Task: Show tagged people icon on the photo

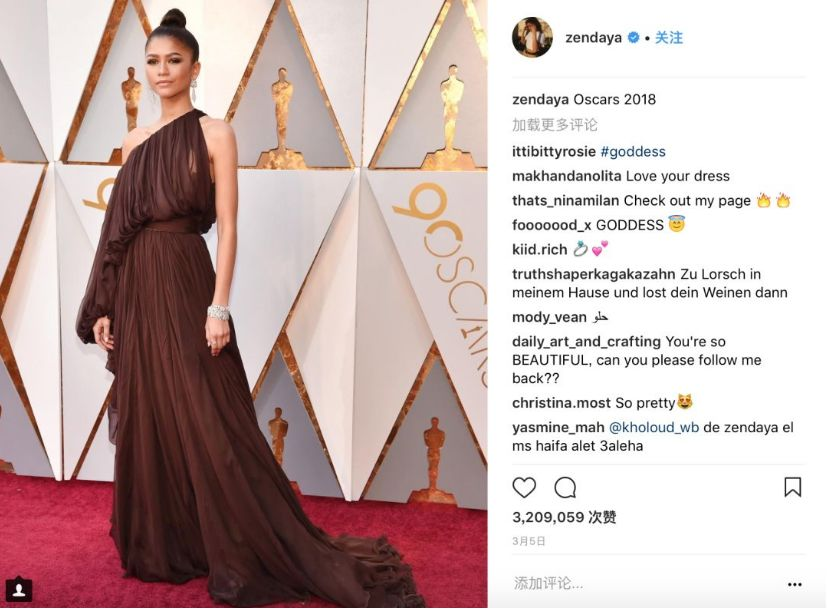Action: pos(19,589)
